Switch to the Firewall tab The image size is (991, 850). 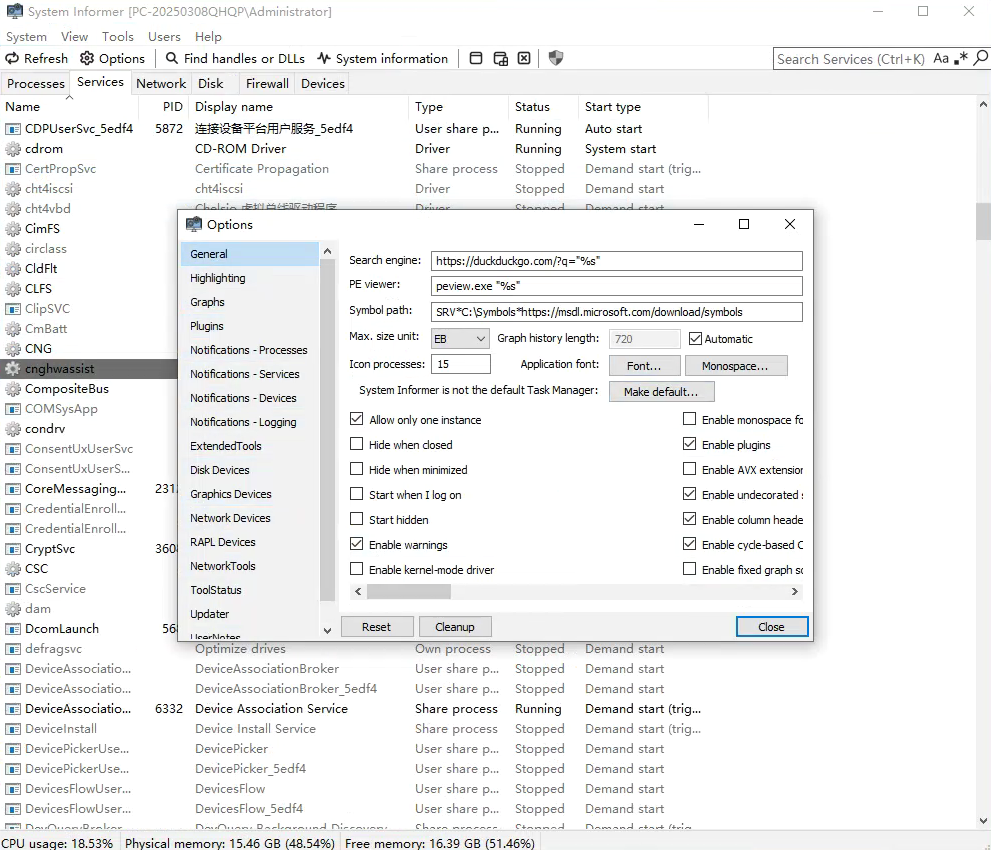coord(267,83)
